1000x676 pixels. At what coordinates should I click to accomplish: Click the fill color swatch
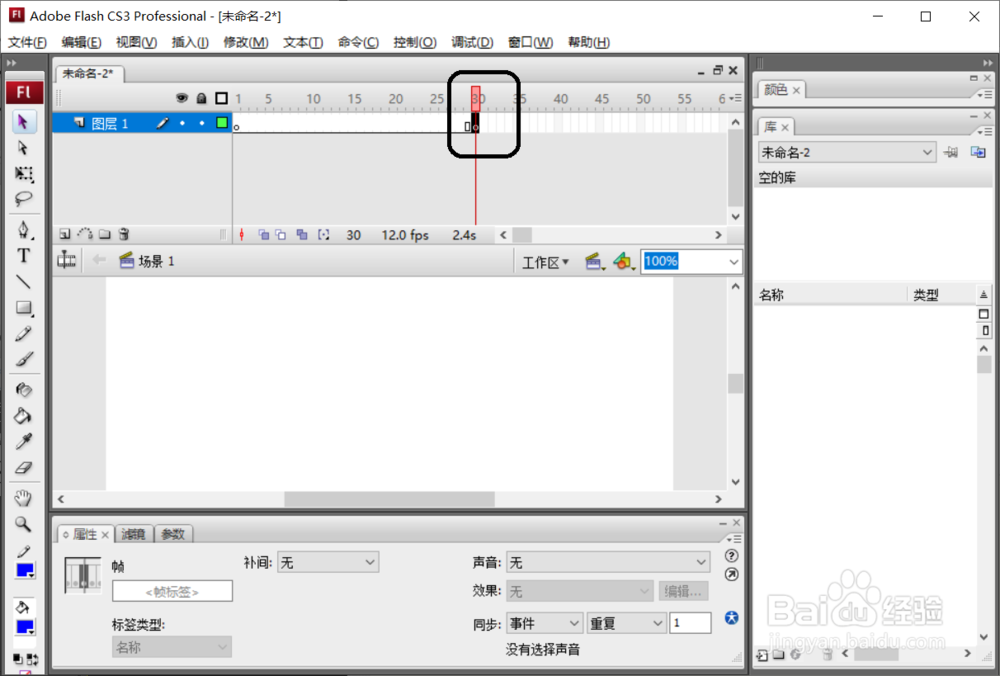click(x=25, y=627)
